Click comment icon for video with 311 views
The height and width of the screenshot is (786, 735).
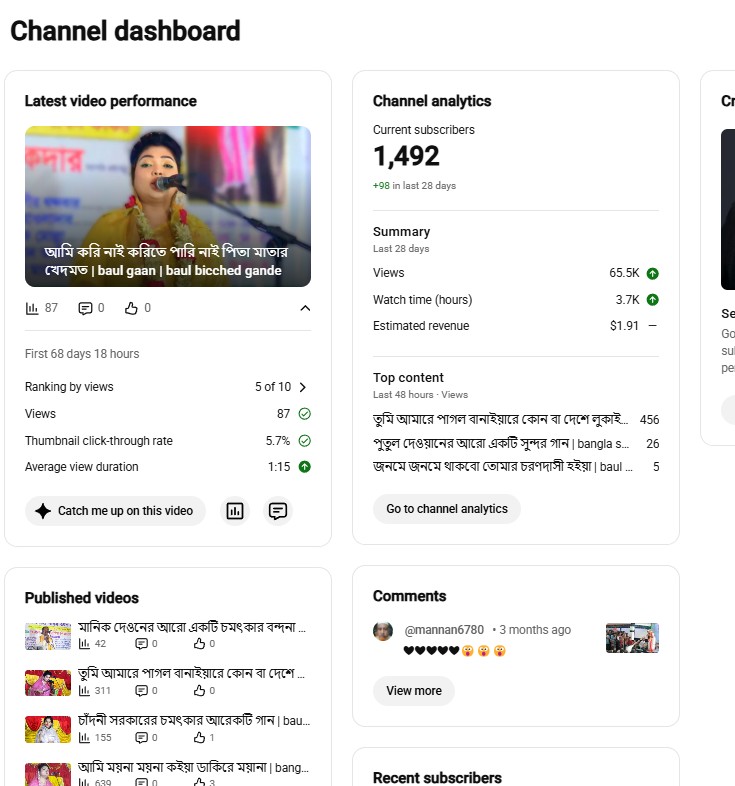click(x=142, y=691)
